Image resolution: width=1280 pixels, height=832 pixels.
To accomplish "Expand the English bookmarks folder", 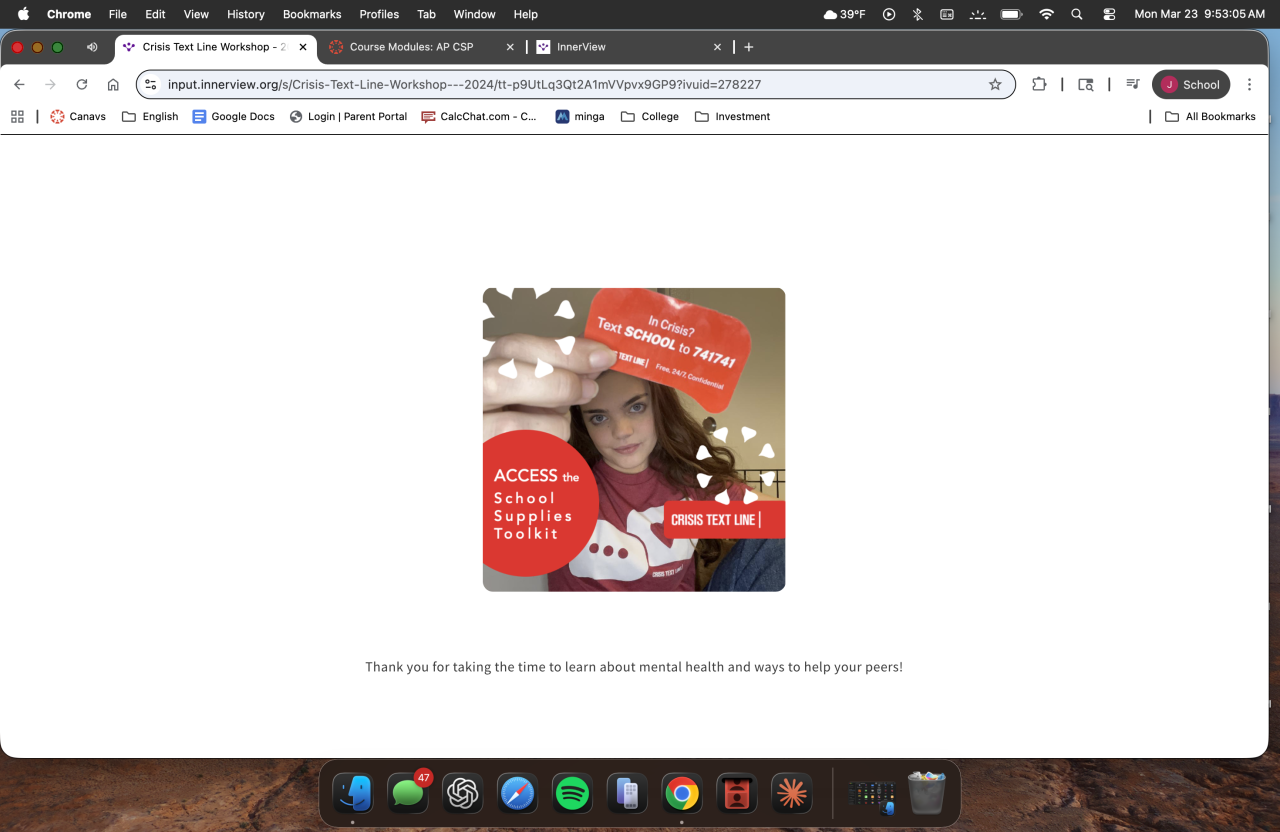I will tap(150, 117).
